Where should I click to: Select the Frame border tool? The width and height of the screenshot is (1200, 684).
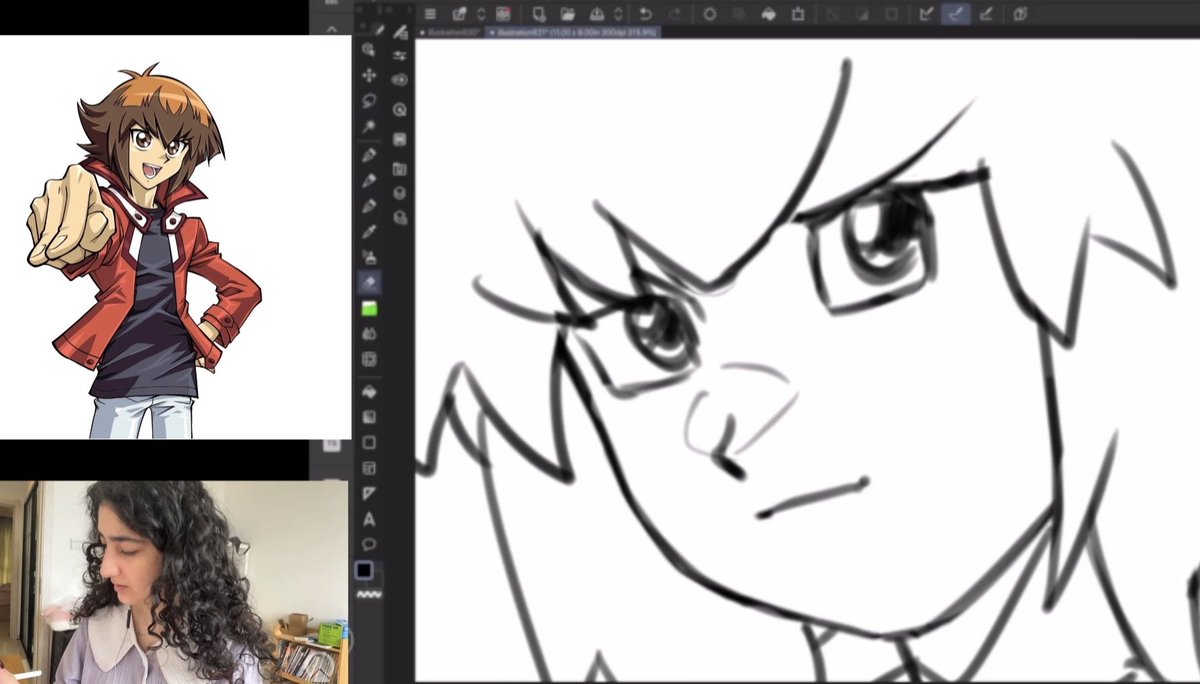[369, 468]
